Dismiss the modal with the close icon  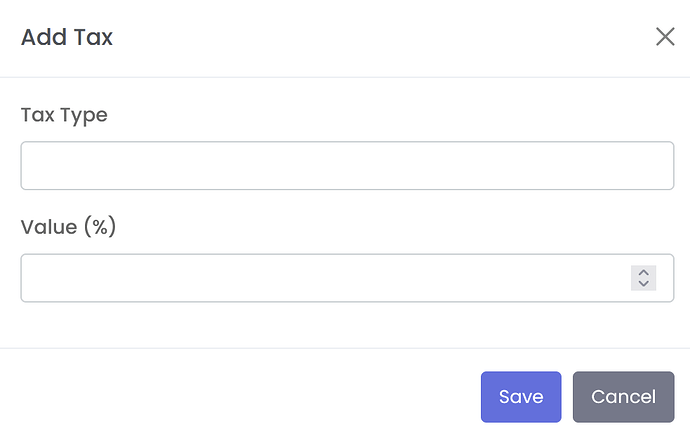tap(665, 37)
